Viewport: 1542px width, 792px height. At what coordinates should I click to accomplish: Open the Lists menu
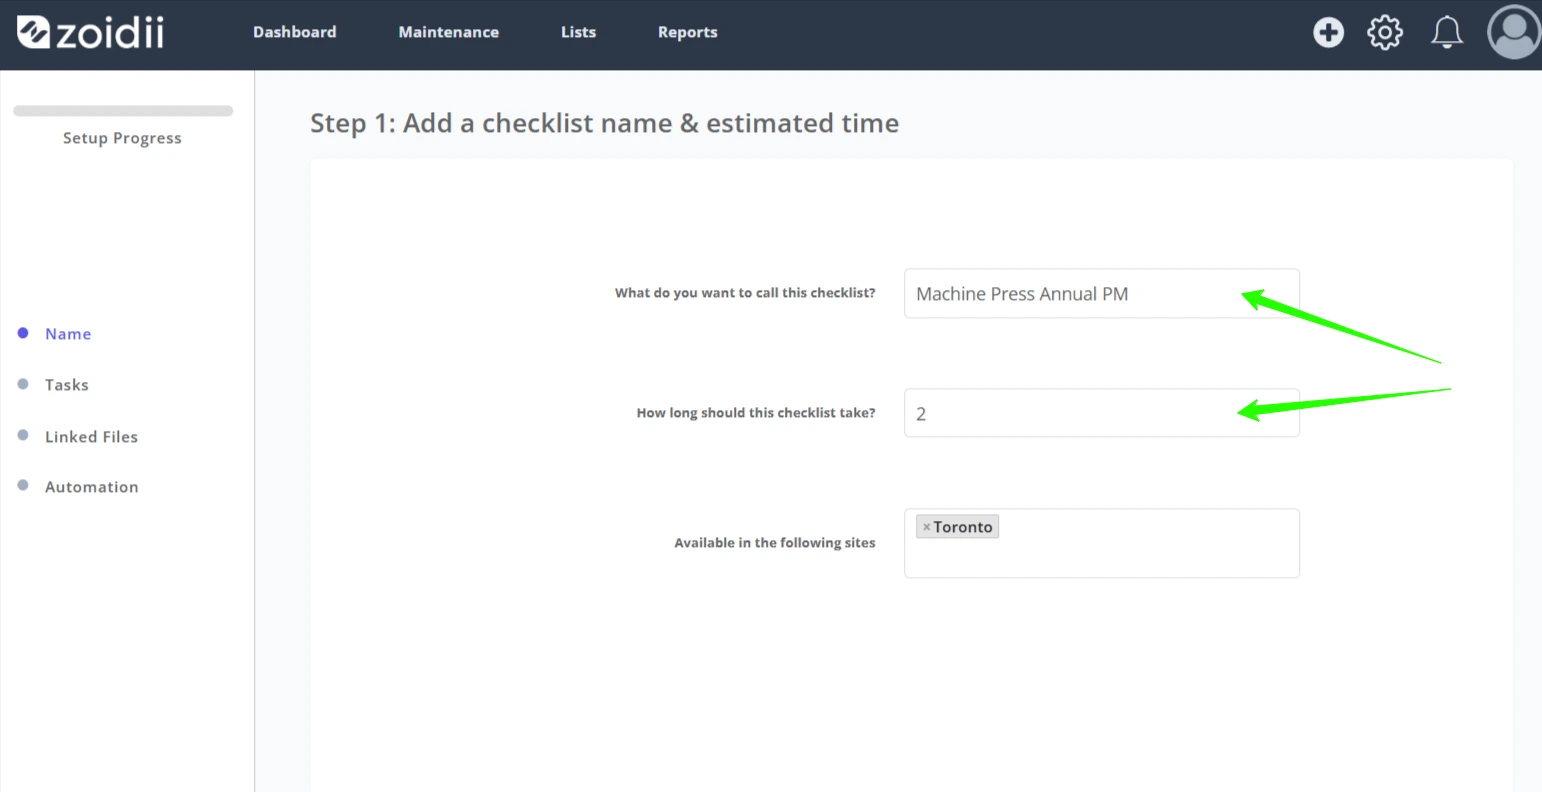[578, 32]
